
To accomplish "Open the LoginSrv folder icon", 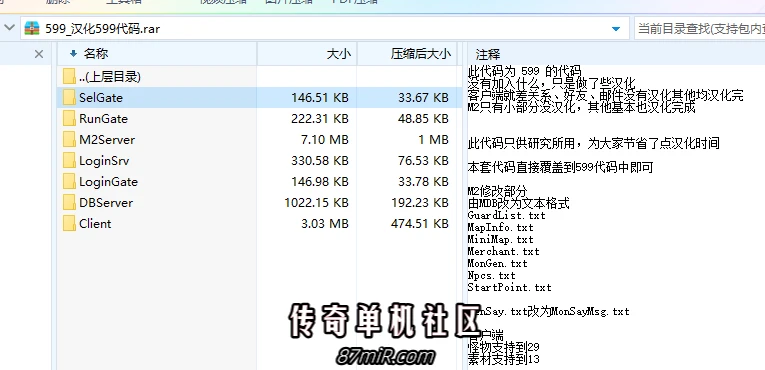I will click(x=70, y=161).
